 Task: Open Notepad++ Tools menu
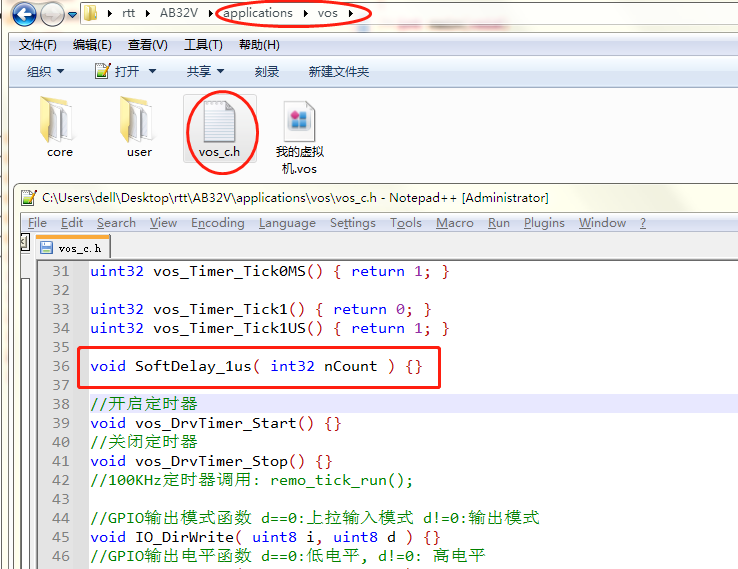406,223
